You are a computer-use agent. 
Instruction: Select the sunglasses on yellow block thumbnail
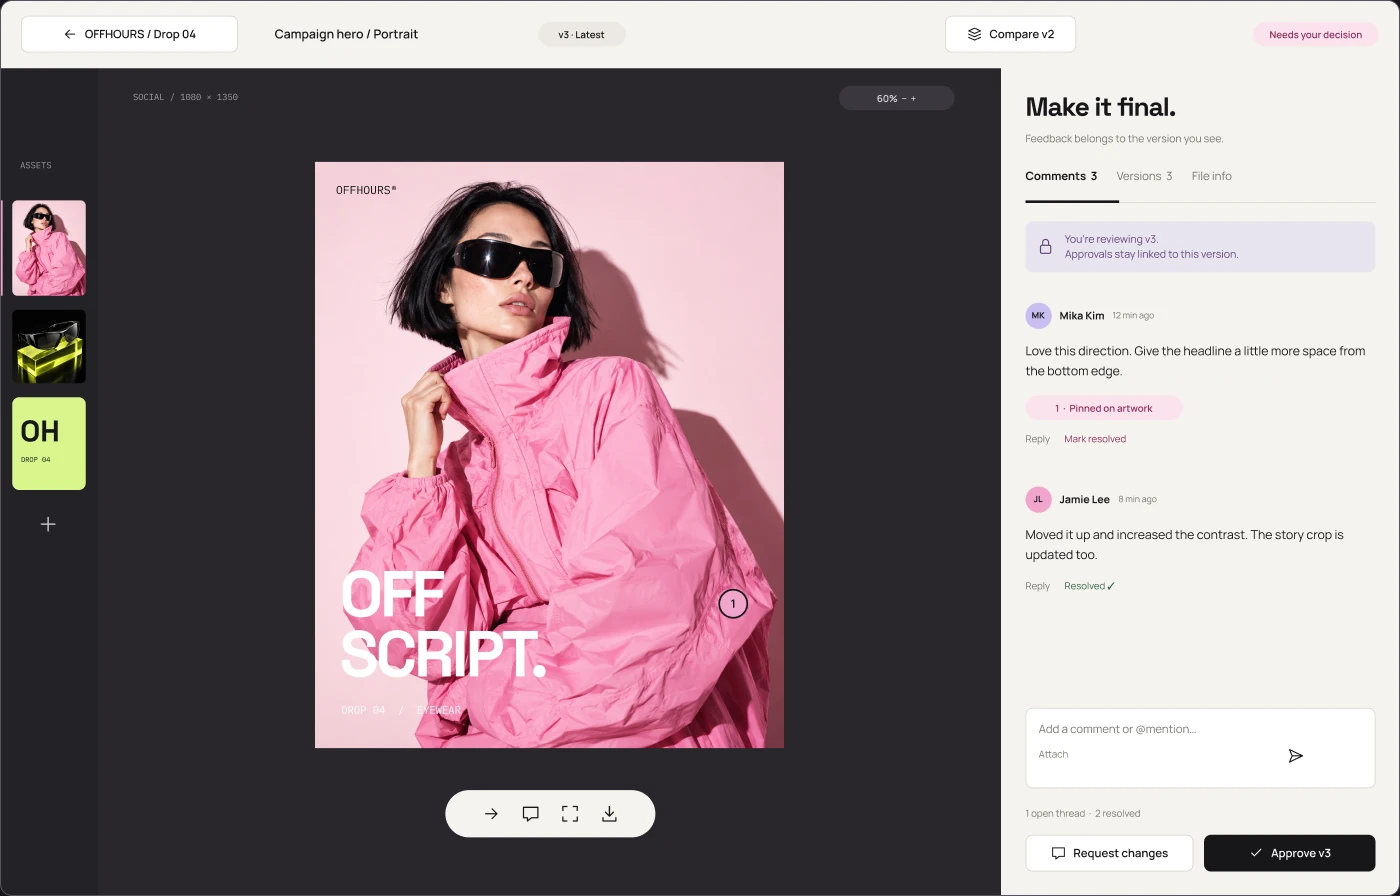pos(49,346)
